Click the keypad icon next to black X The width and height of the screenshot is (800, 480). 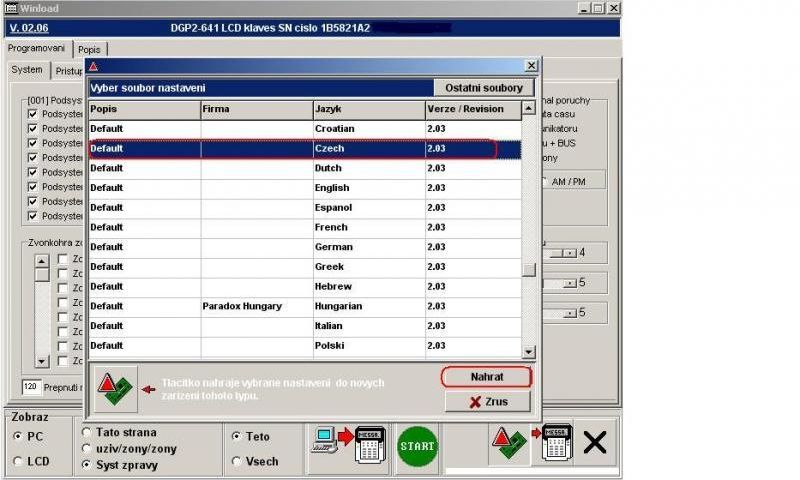pyautogui.click(x=555, y=443)
